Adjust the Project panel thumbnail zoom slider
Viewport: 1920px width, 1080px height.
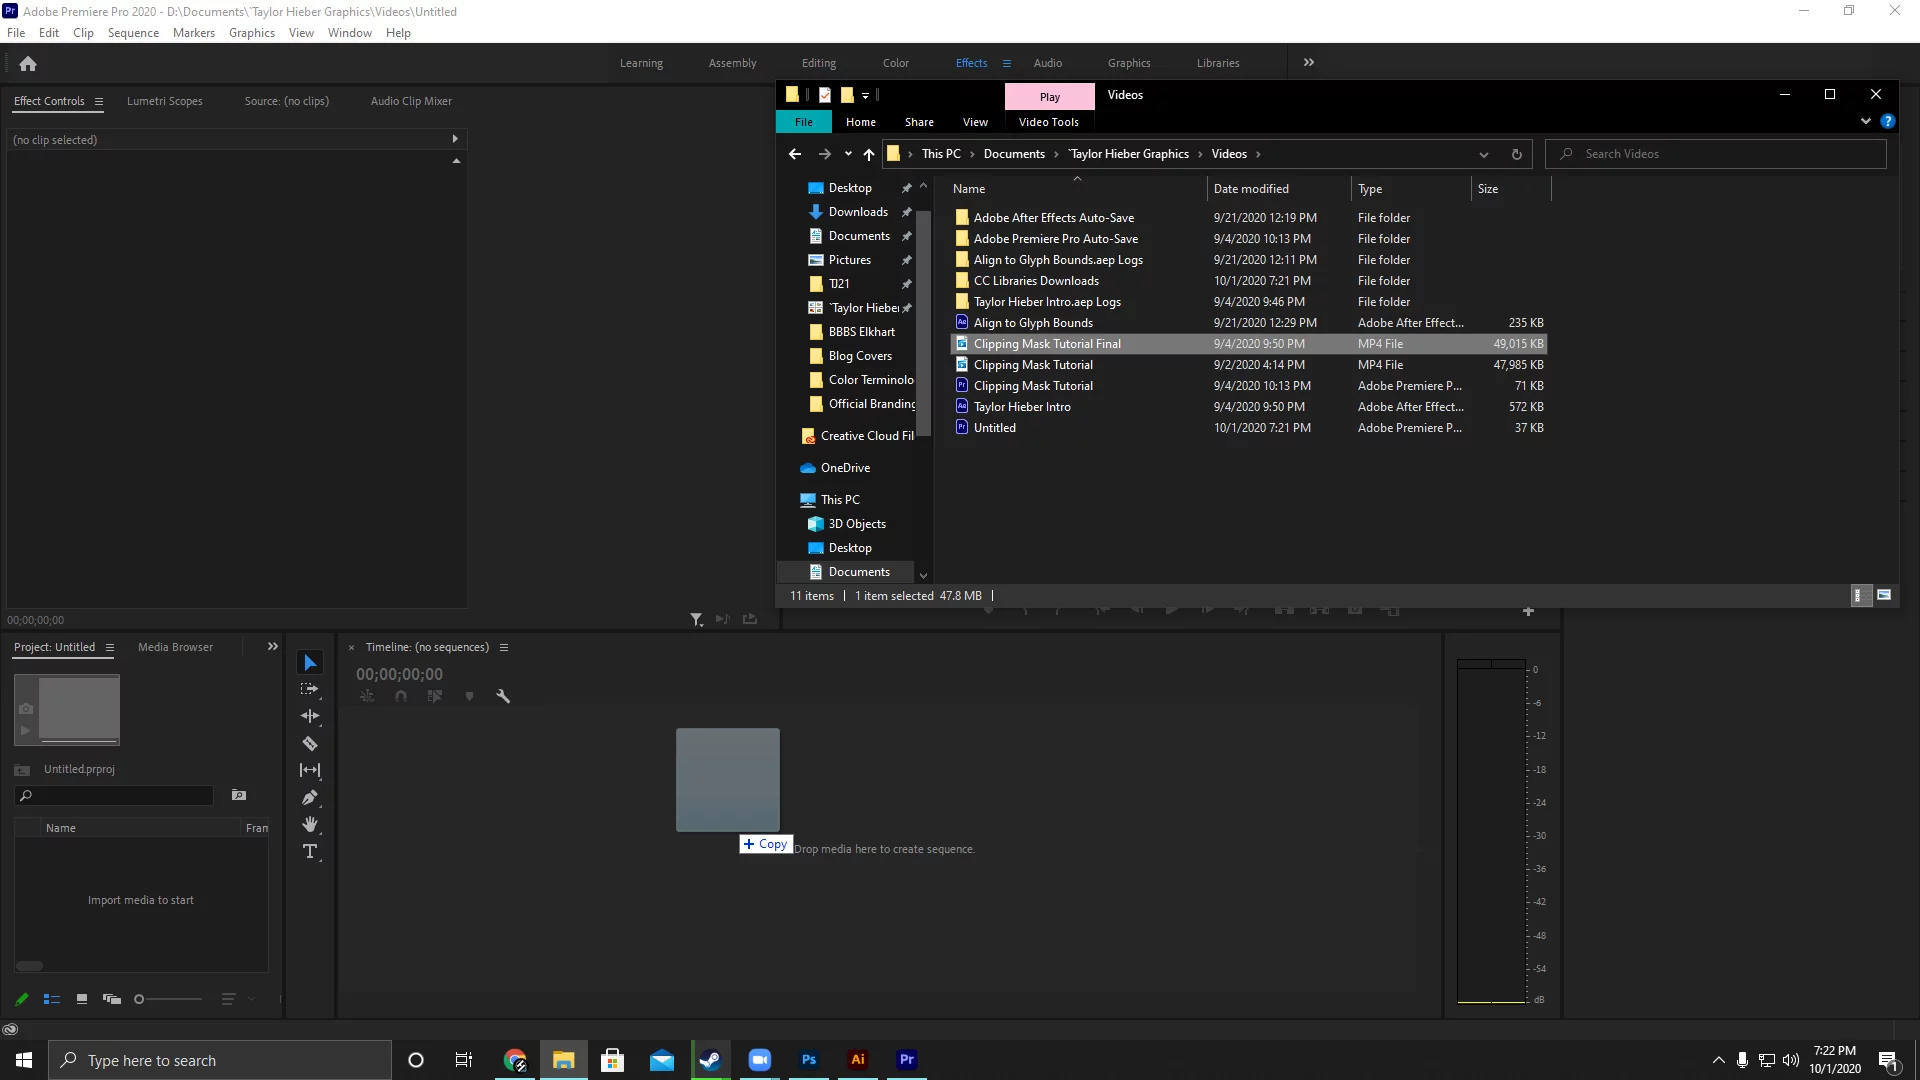pos(140,998)
